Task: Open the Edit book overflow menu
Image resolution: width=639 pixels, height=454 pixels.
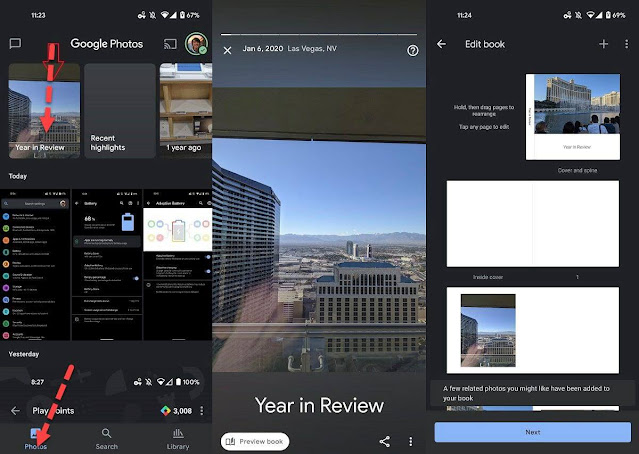Action: pyautogui.click(x=626, y=44)
